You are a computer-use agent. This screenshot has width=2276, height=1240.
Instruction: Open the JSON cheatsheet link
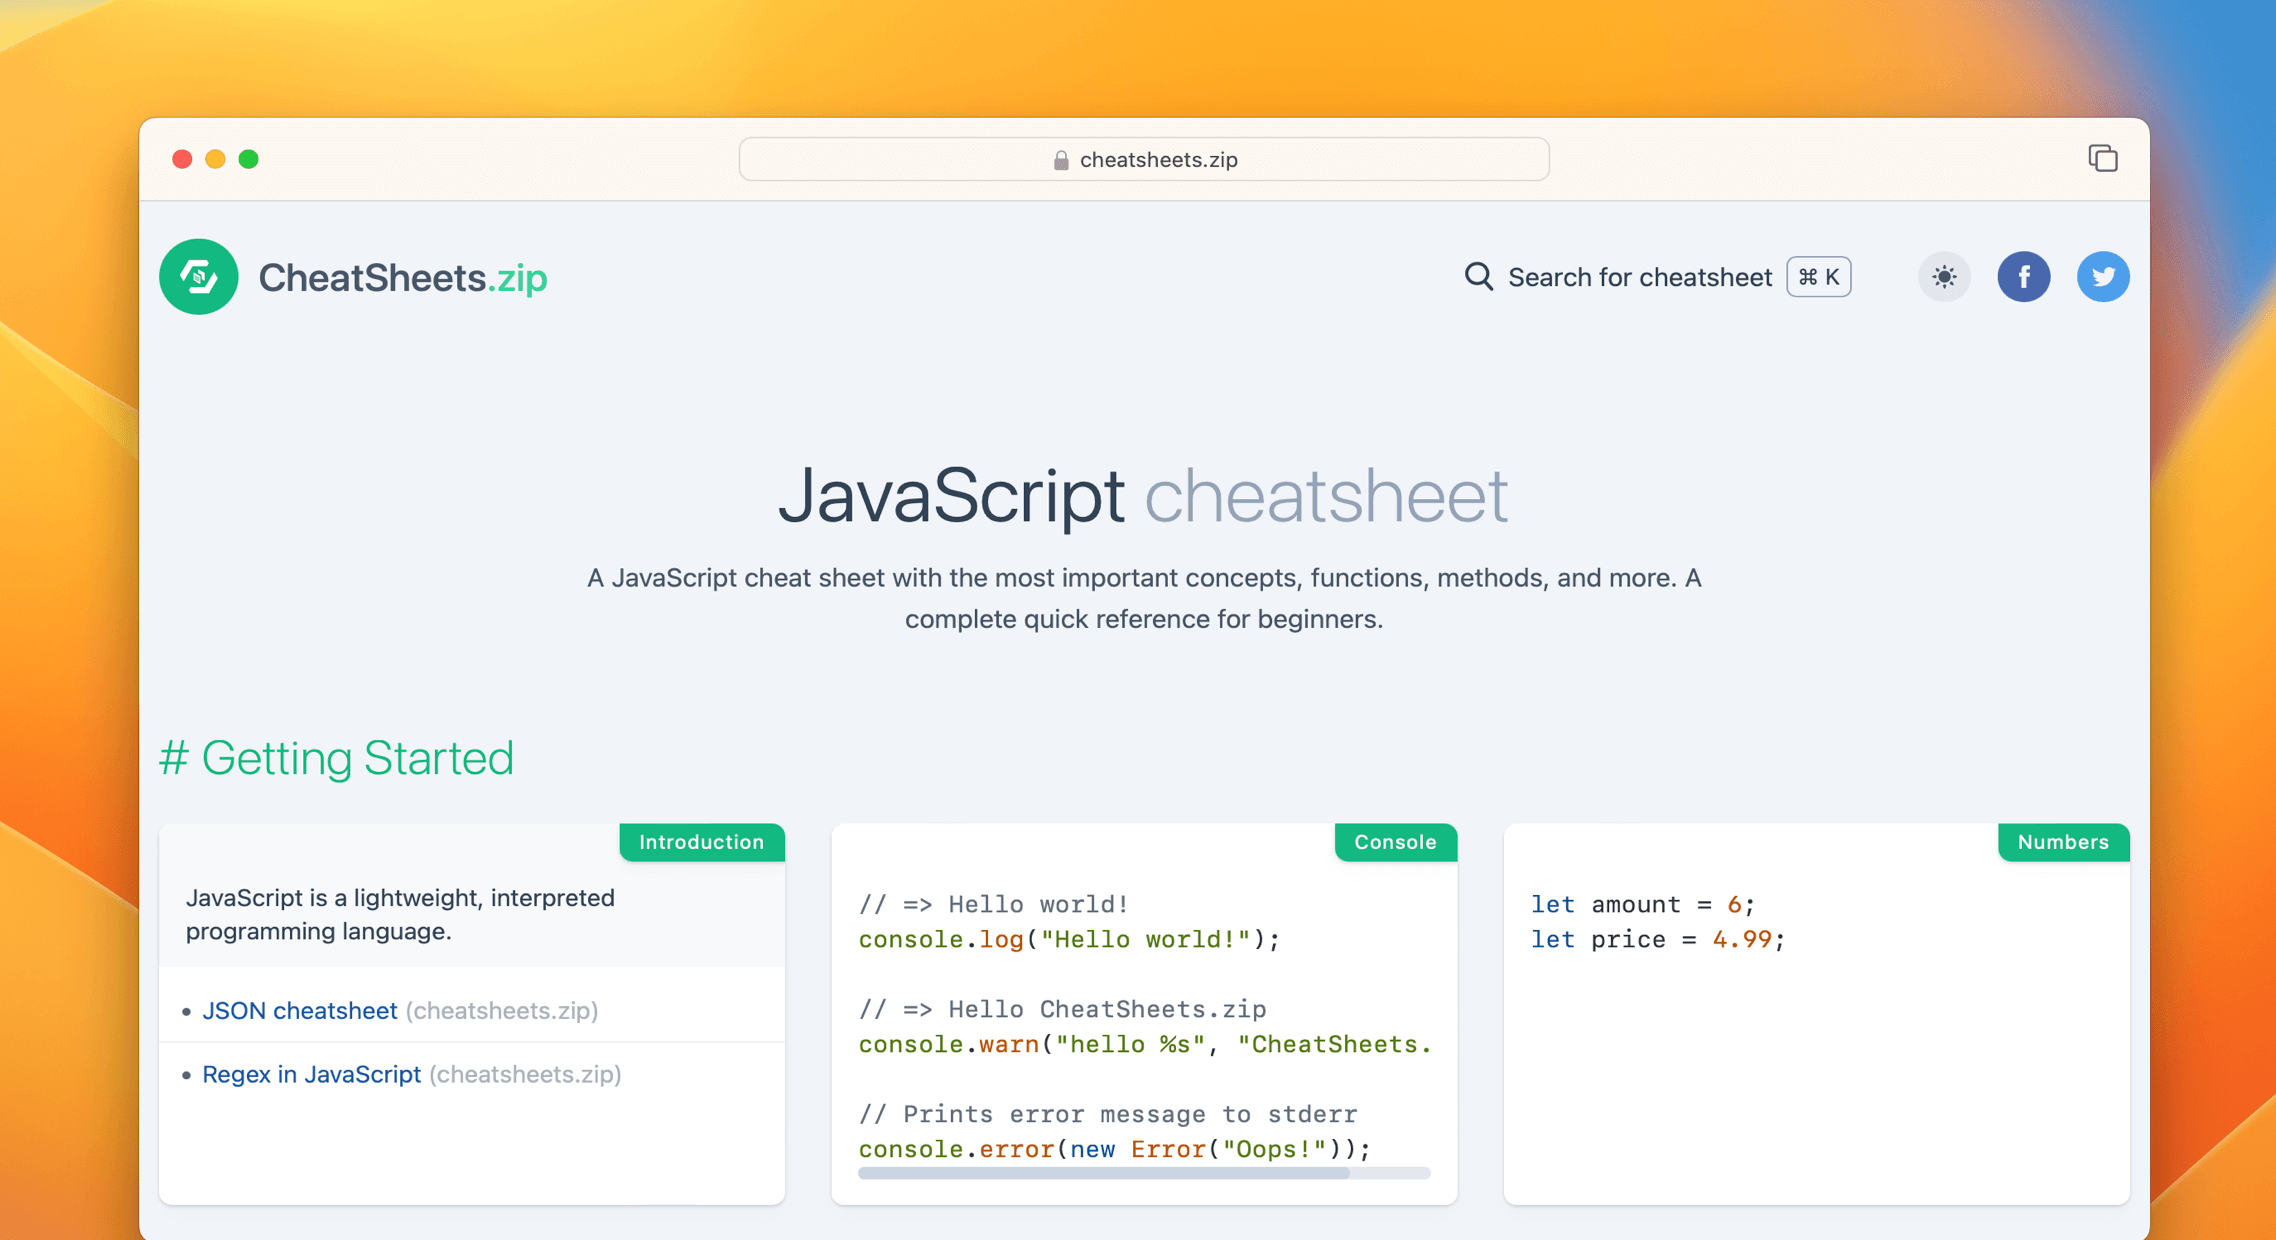pos(299,1010)
